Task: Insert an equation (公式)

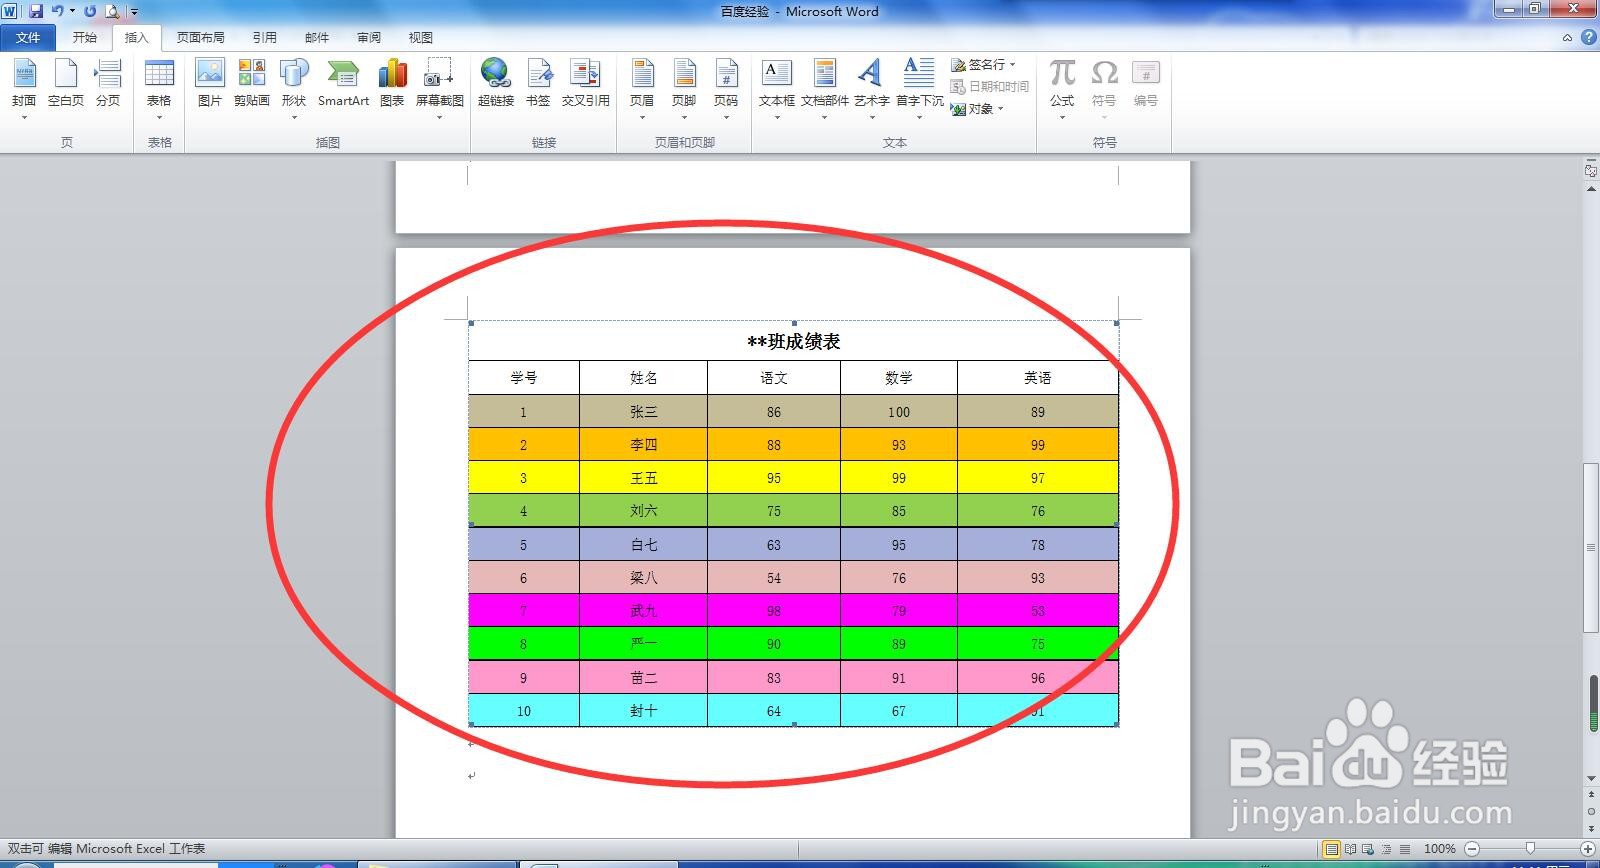Action: 1062,88
